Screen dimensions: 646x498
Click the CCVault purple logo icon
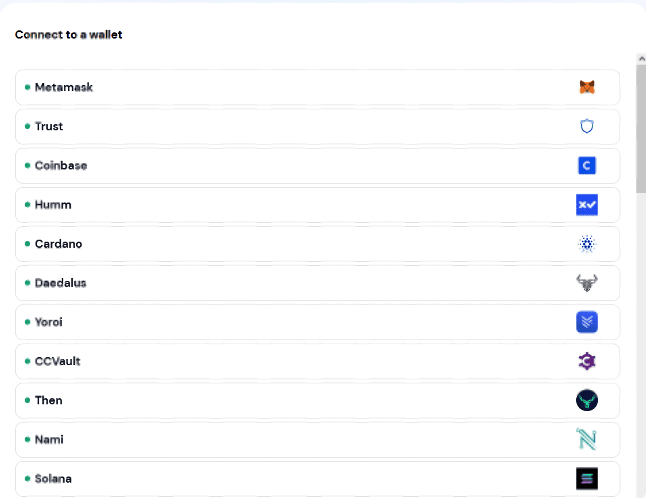click(x=587, y=361)
